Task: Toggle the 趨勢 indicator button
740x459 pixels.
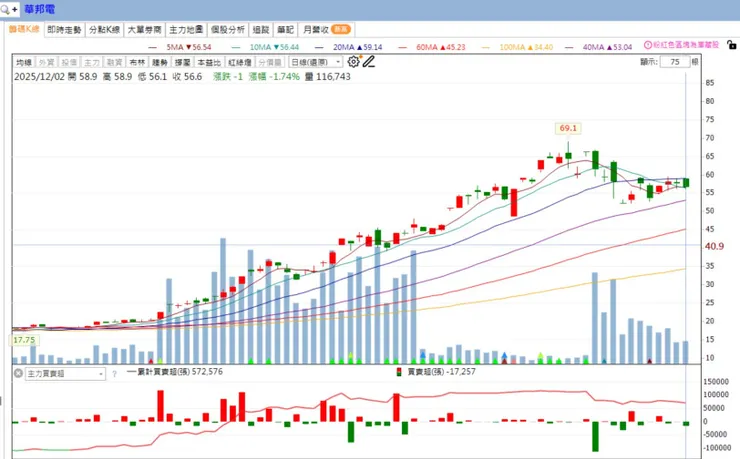Action: 160,62
